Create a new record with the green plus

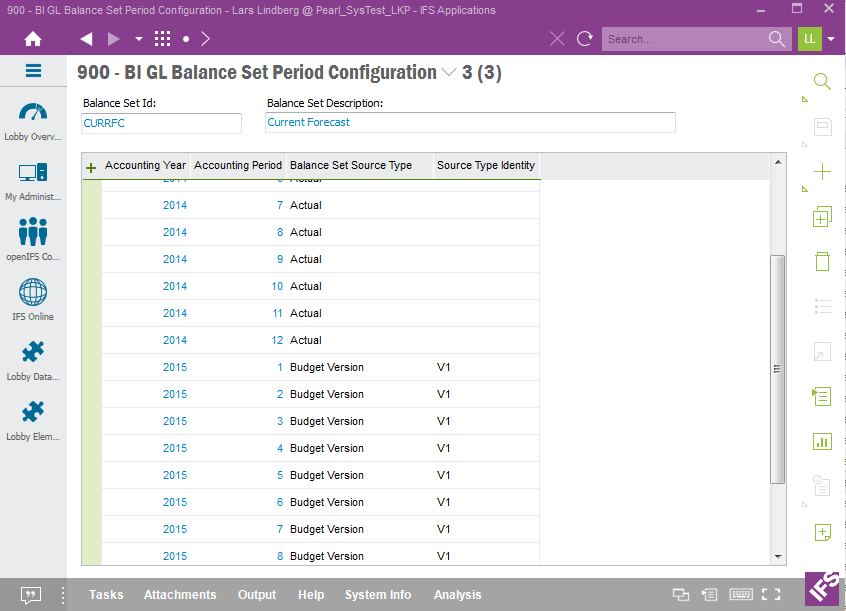[x=822, y=172]
